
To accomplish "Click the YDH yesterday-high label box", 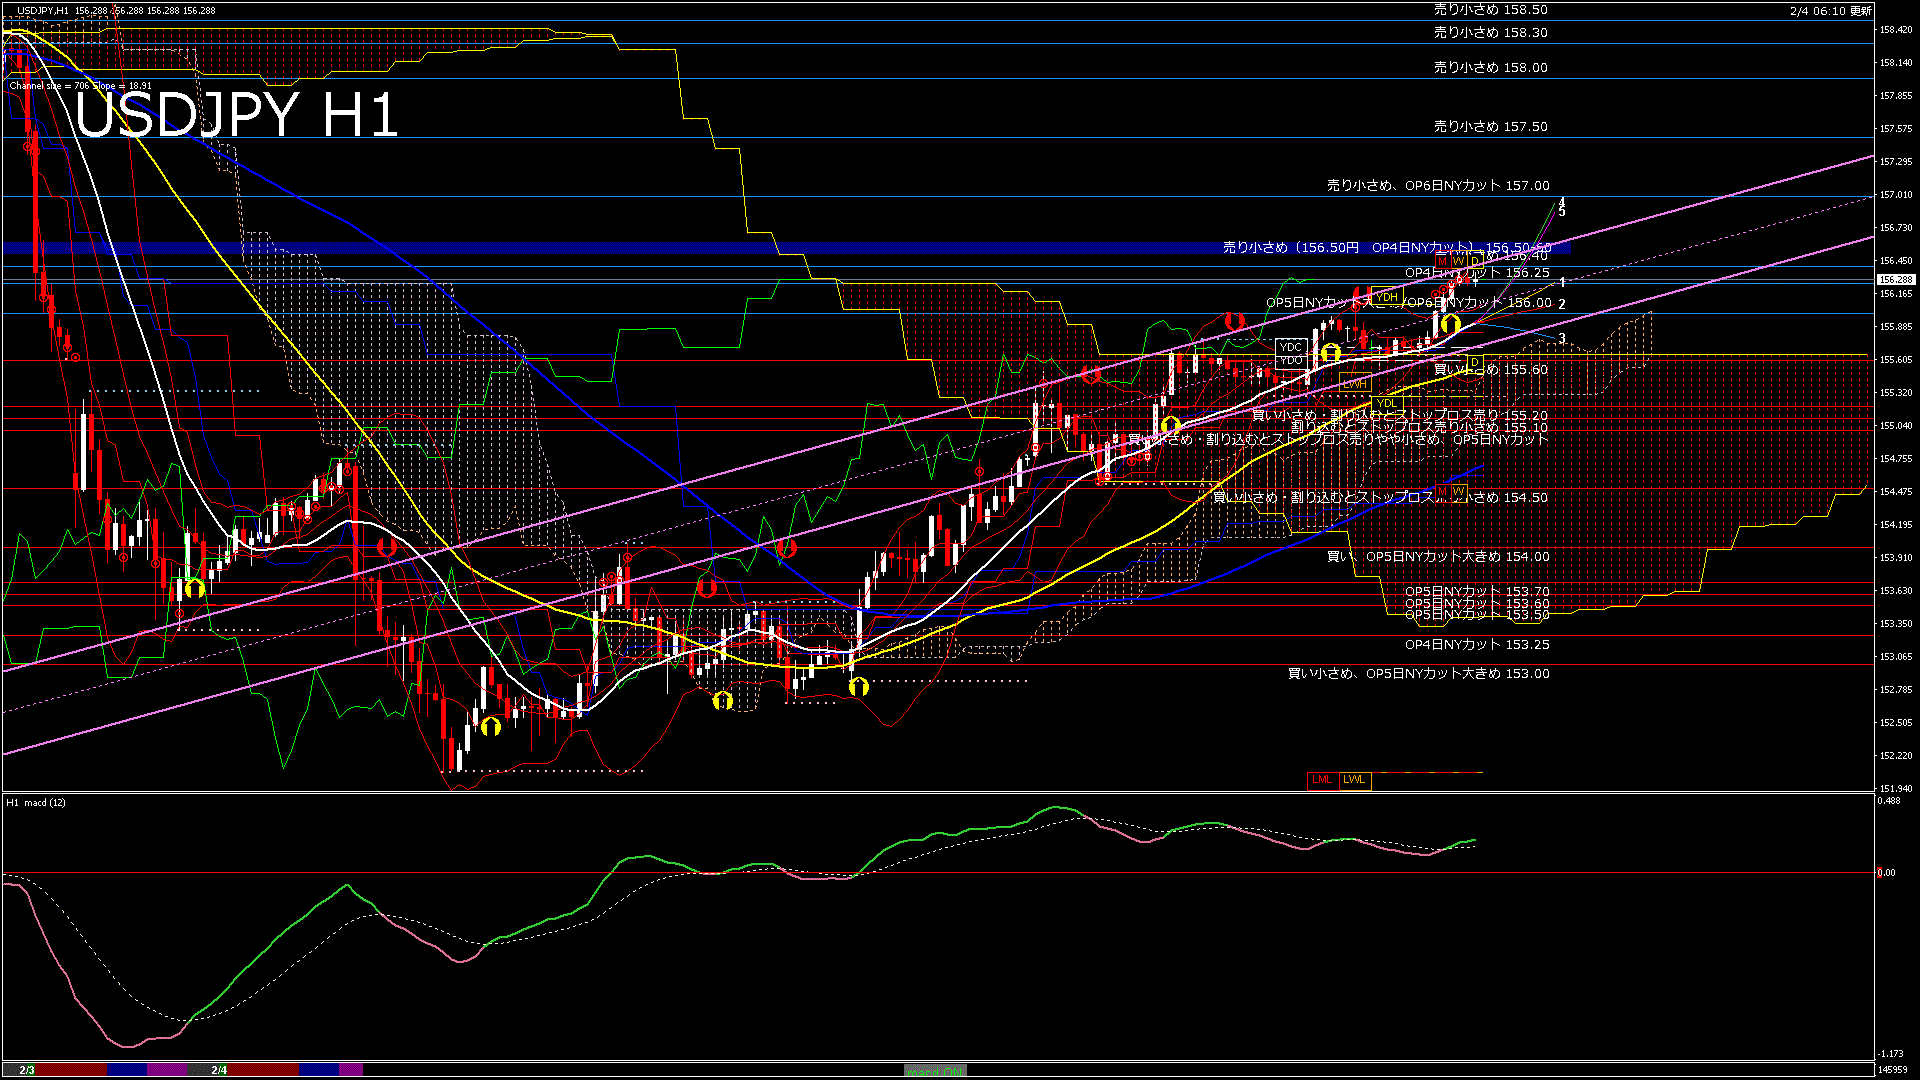I will pyautogui.click(x=1386, y=297).
